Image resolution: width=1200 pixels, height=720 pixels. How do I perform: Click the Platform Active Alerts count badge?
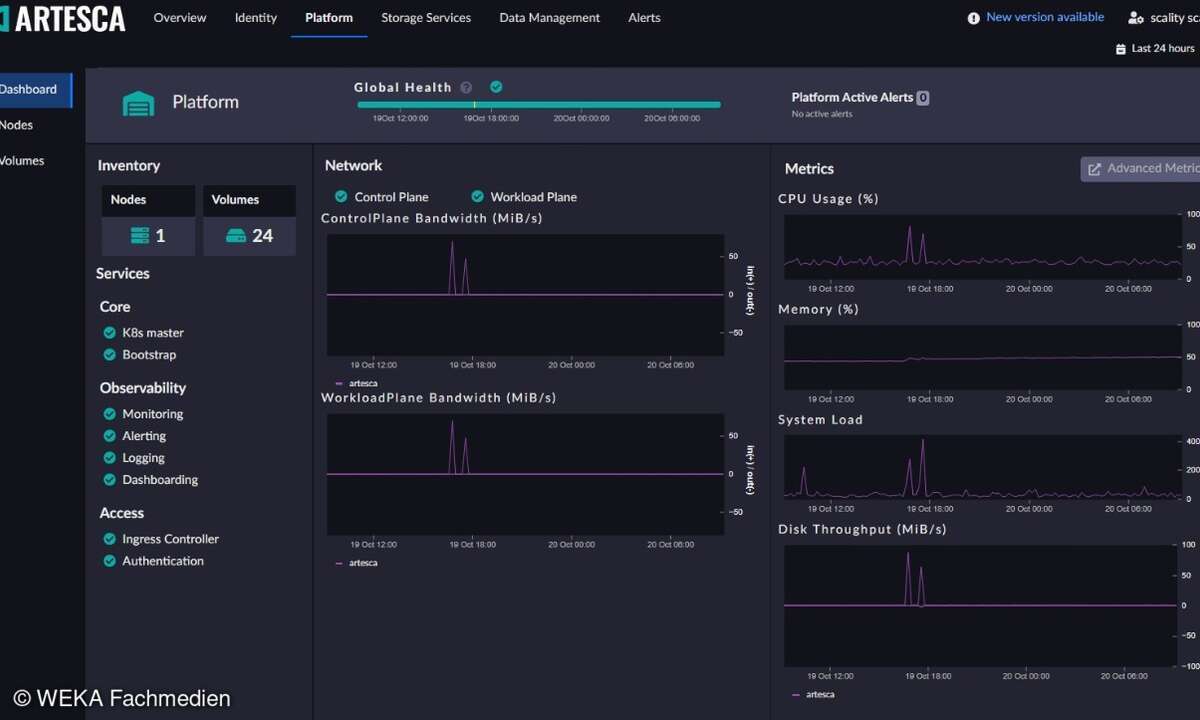(x=923, y=98)
